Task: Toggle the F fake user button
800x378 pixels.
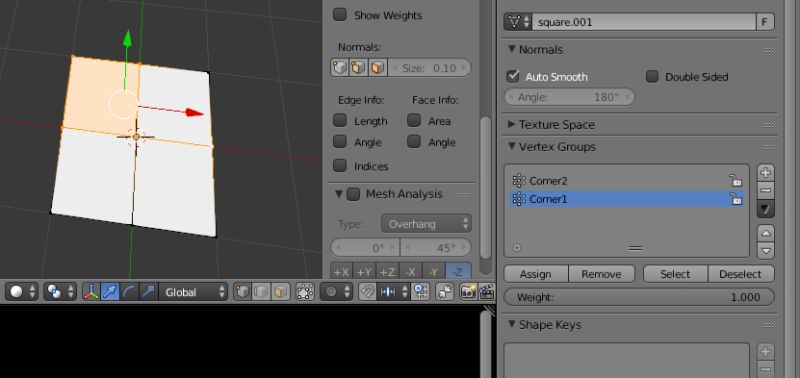Action: pyautogui.click(x=765, y=22)
